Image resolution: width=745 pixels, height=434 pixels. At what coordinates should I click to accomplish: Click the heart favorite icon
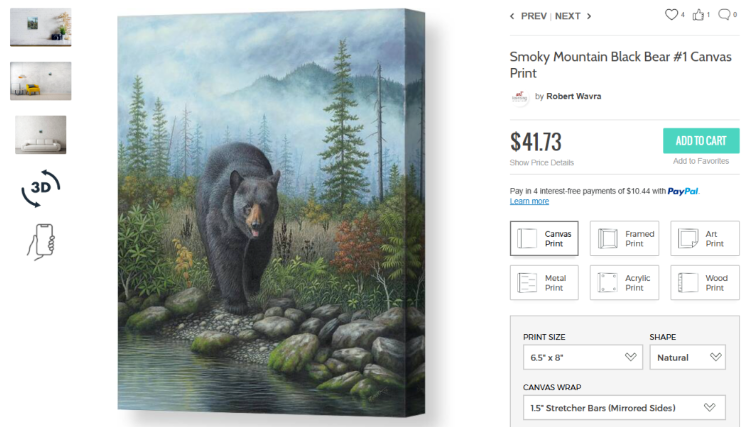(672, 15)
